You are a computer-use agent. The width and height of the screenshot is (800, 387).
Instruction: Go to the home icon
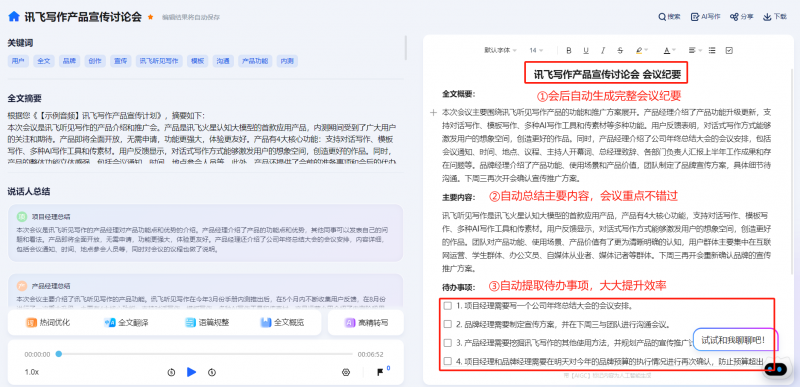[14, 16]
